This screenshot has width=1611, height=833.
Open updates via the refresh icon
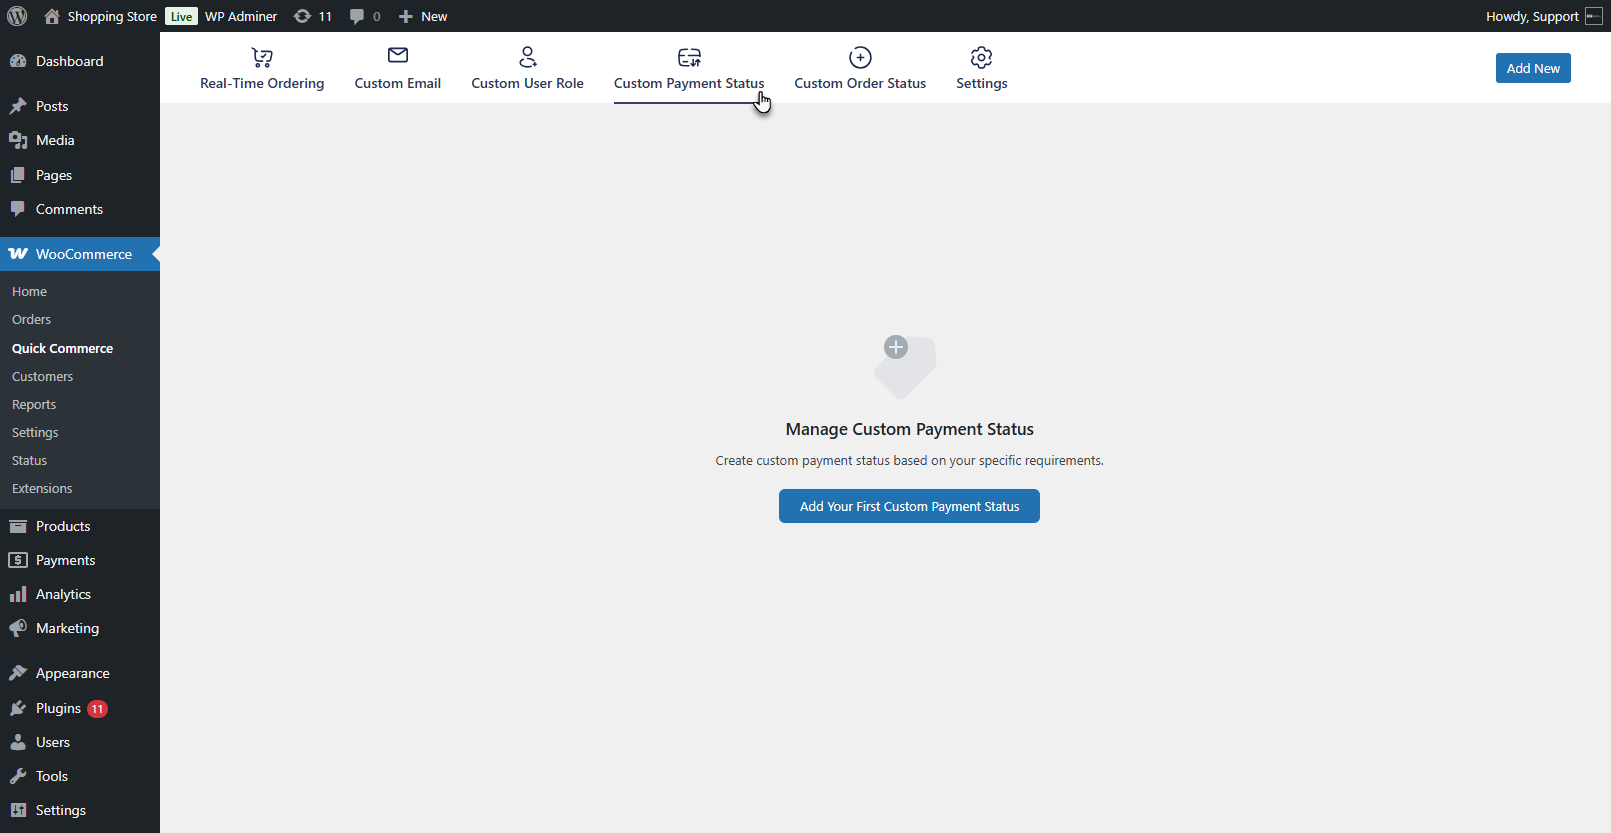click(x=302, y=16)
